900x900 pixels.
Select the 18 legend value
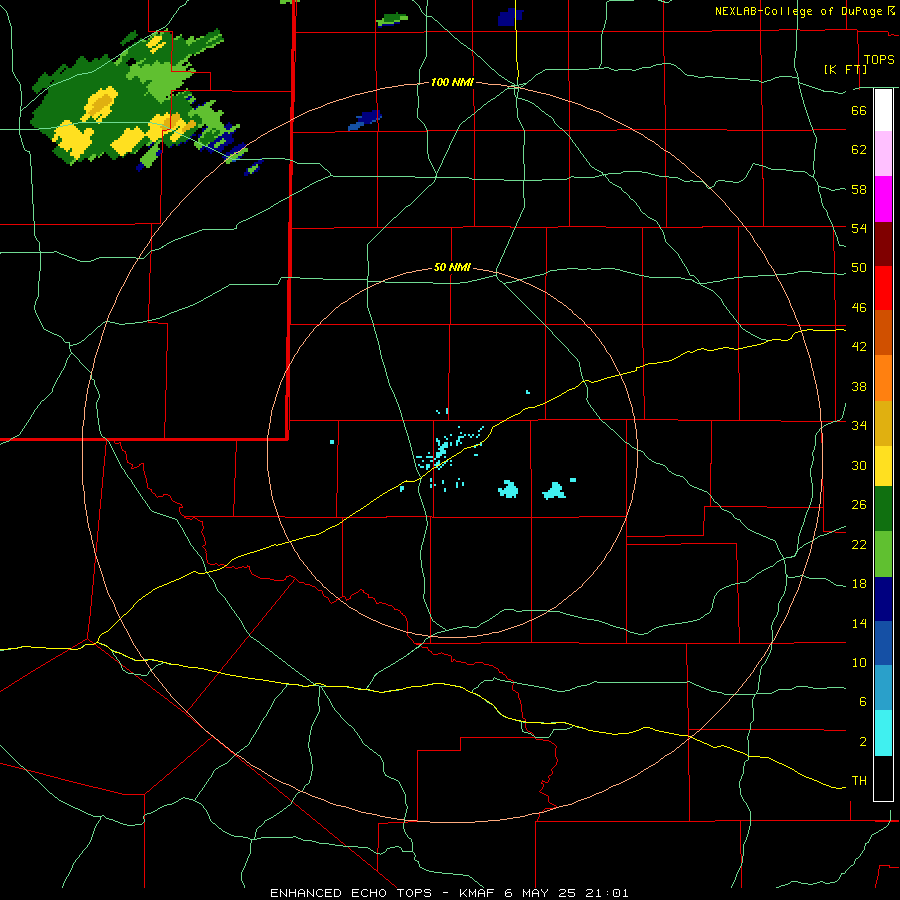click(x=859, y=584)
